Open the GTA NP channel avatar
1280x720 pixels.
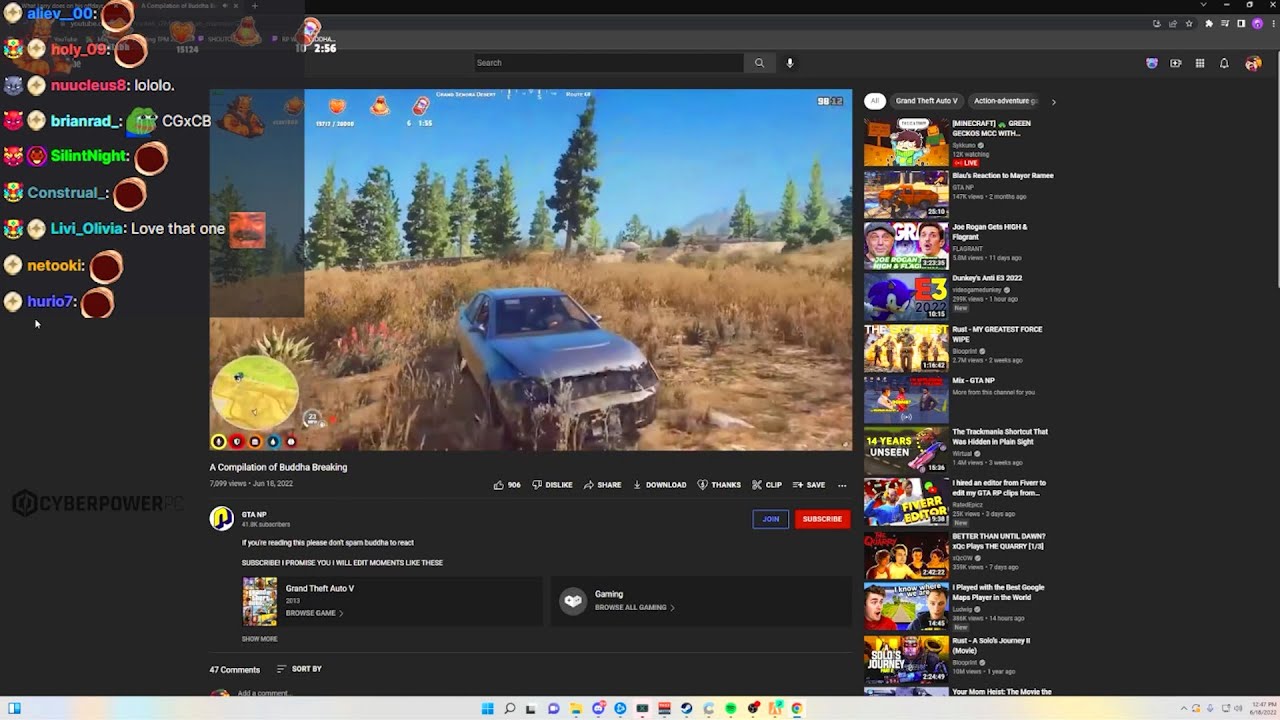[x=221, y=518]
